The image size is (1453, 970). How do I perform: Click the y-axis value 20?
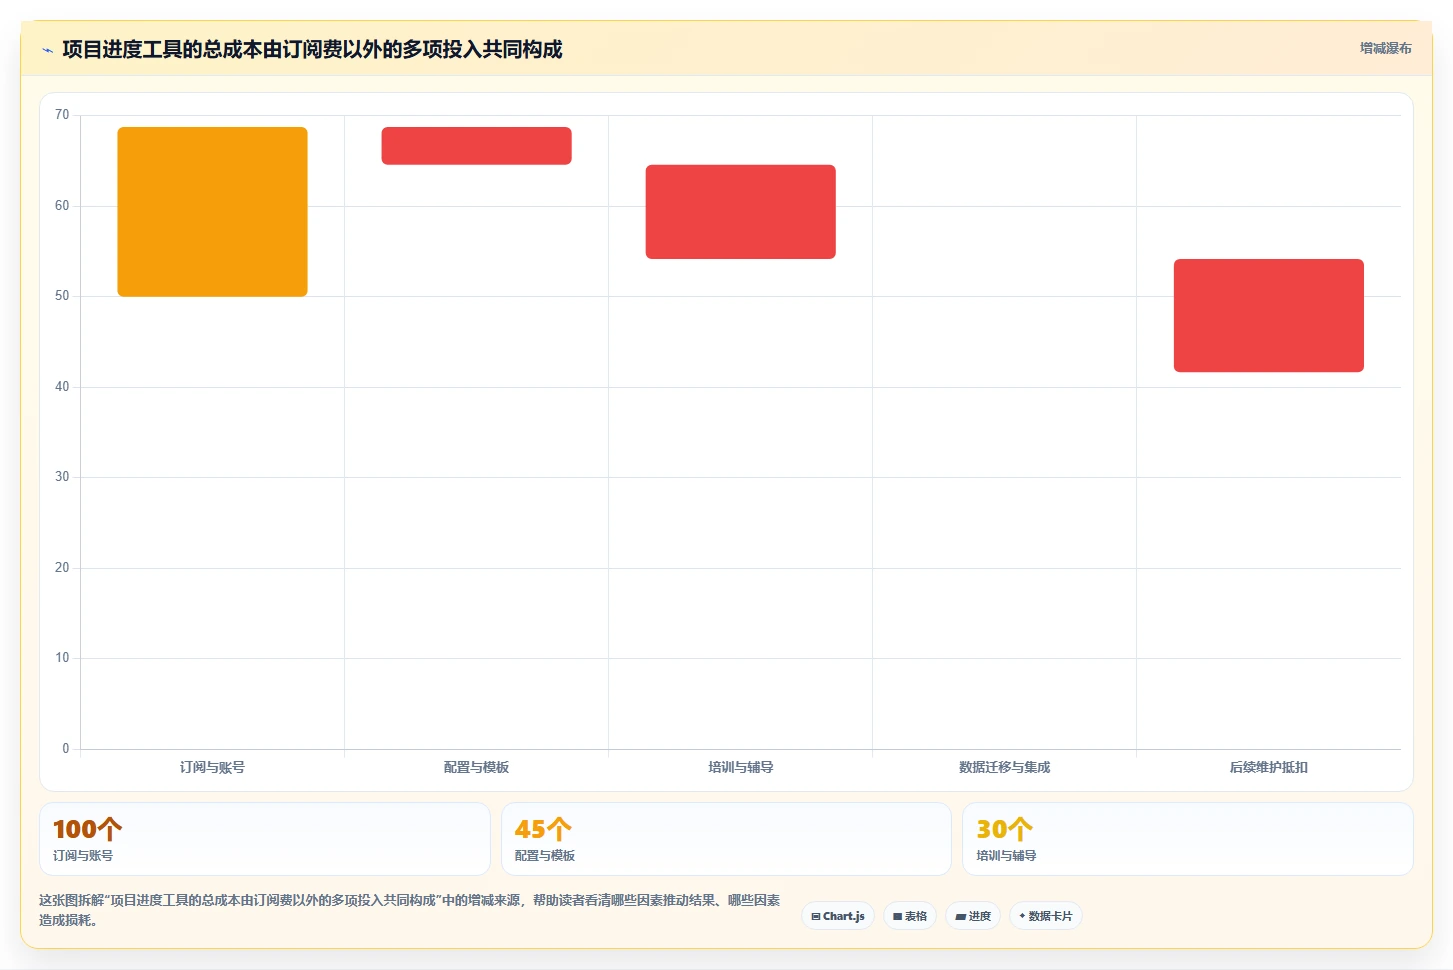coord(62,568)
